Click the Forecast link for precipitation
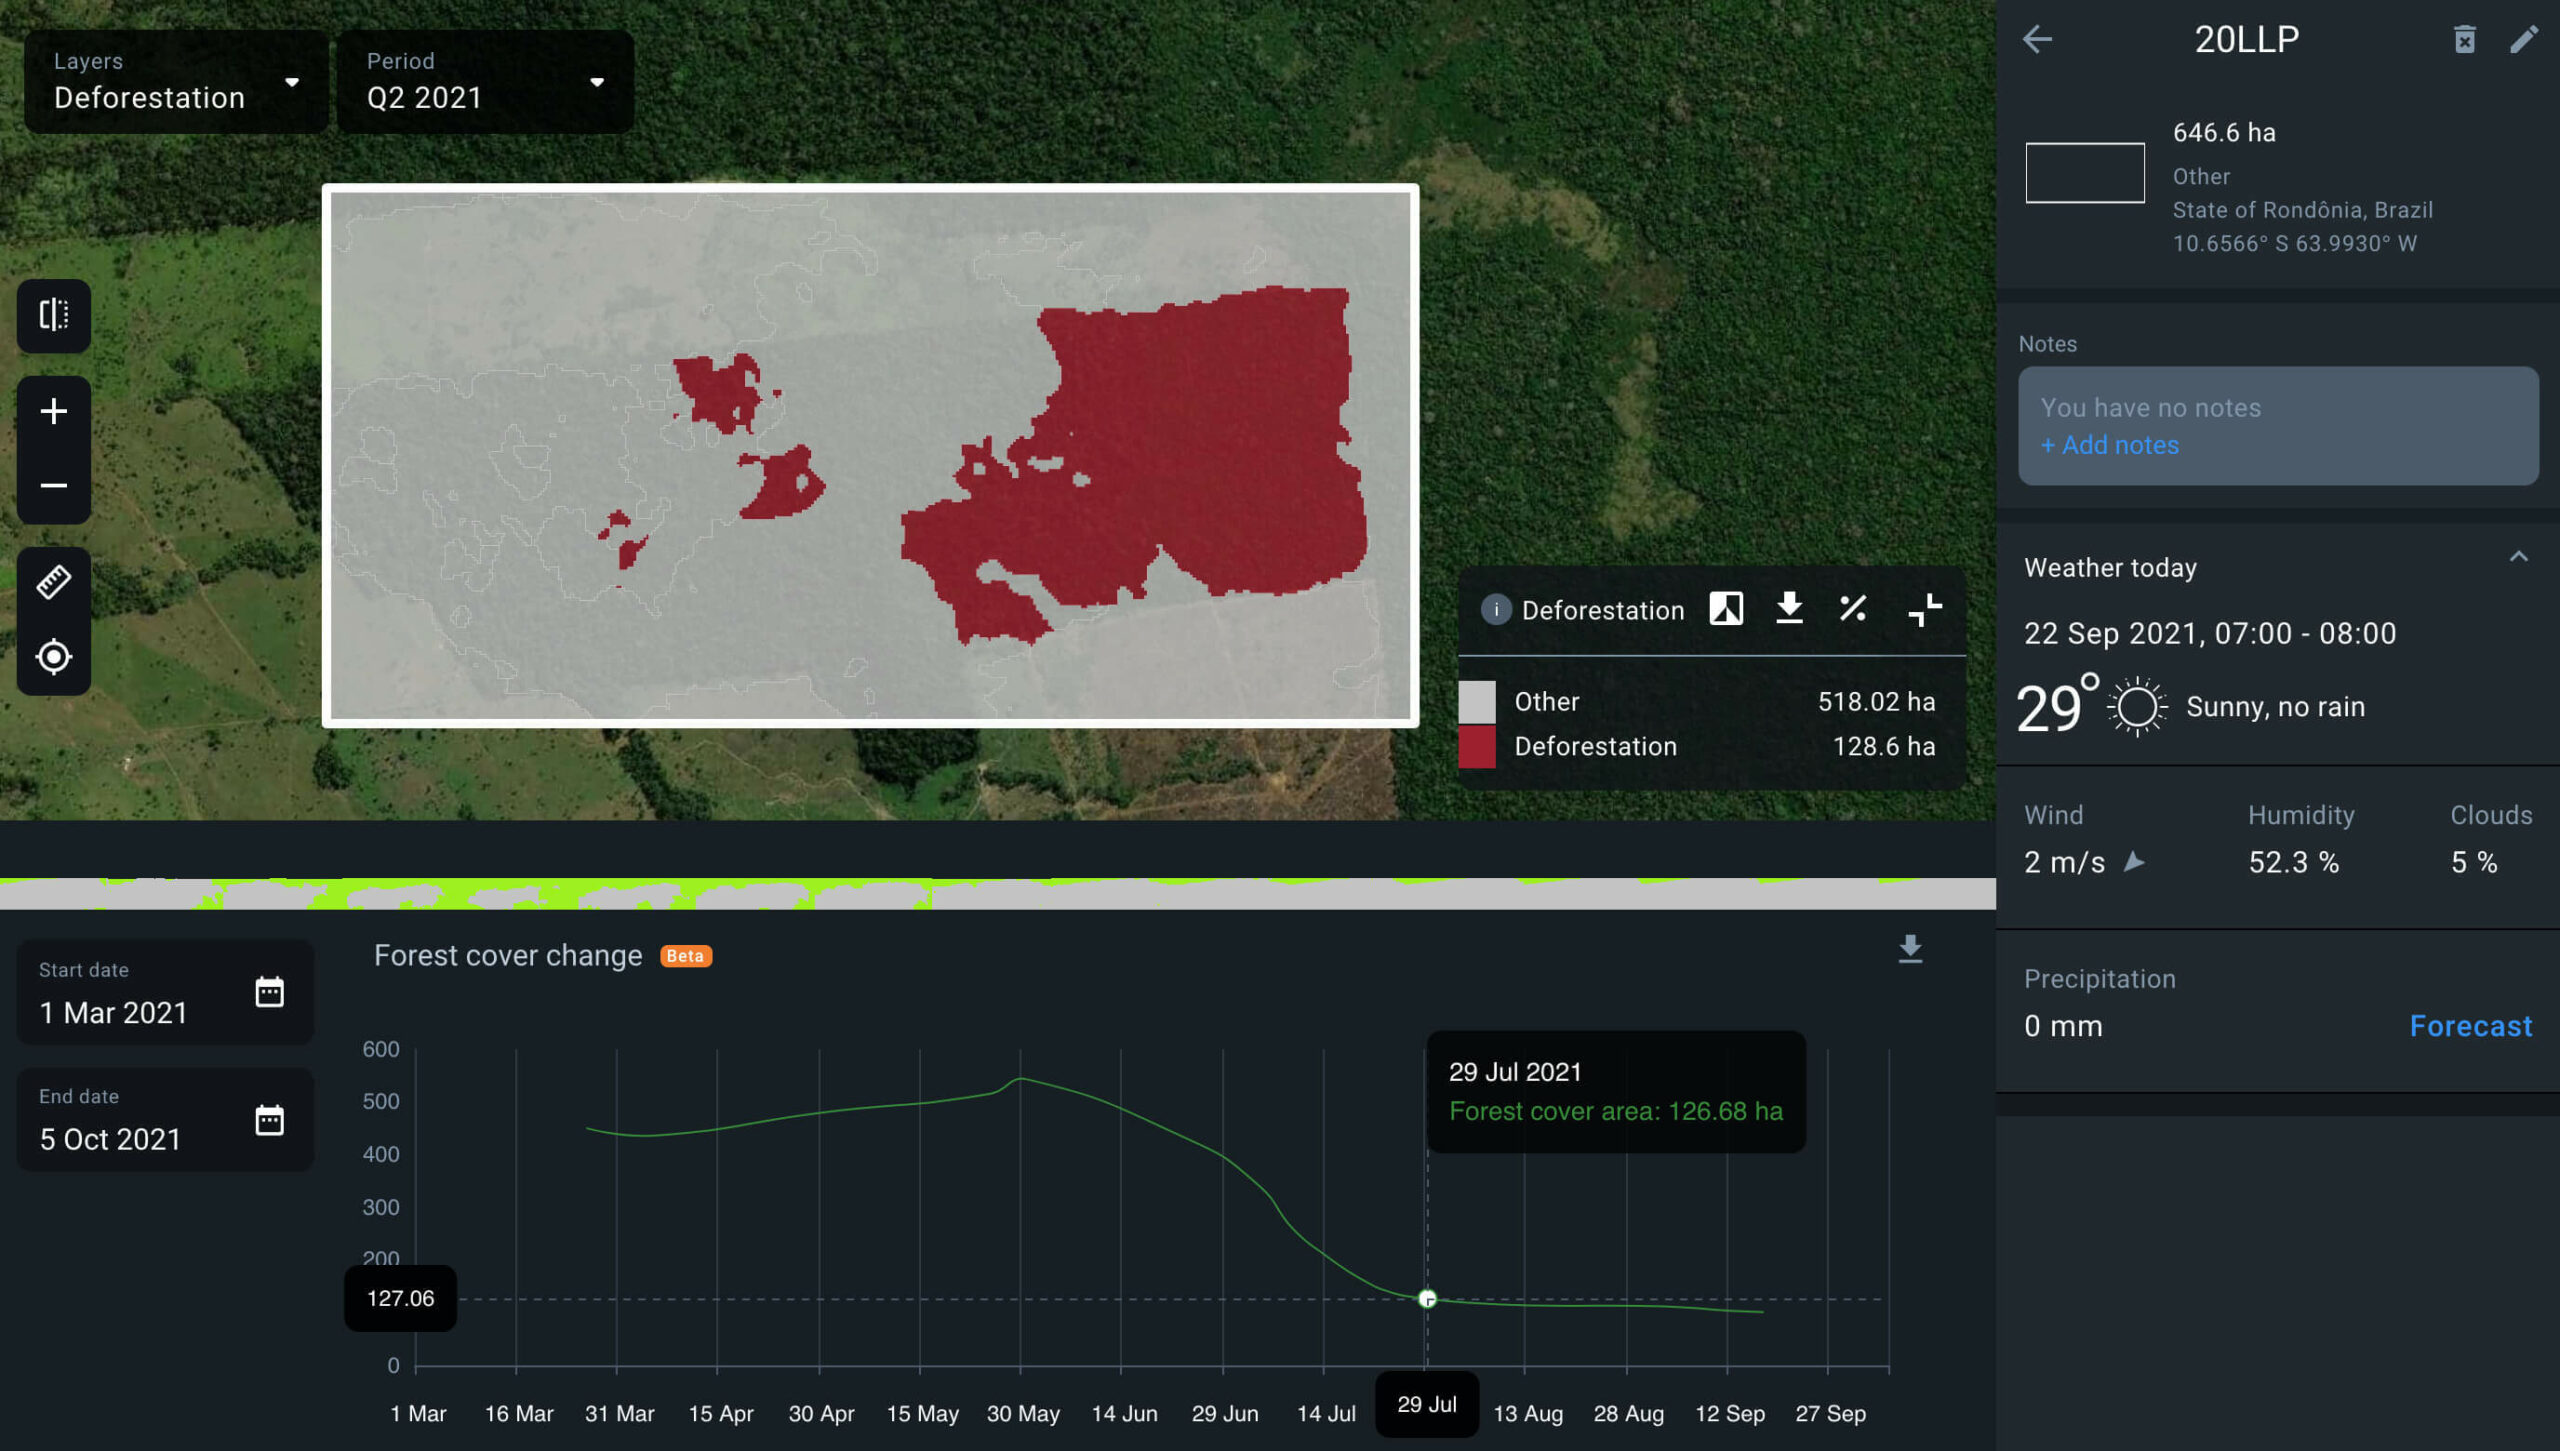Screen dimensions: 2560x1451 pyautogui.click(x=2472, y=1024)
